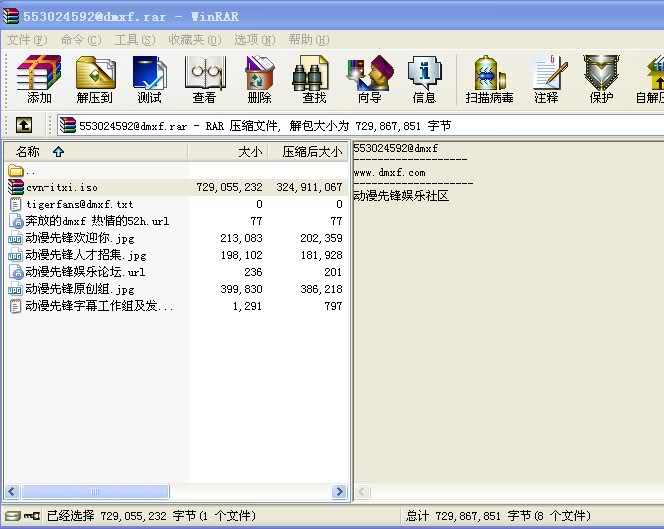Image resolution: width=664 pixels, height=529 pixels.
Task: Open the 命令(C) menu
Action: tap(81, 40)
